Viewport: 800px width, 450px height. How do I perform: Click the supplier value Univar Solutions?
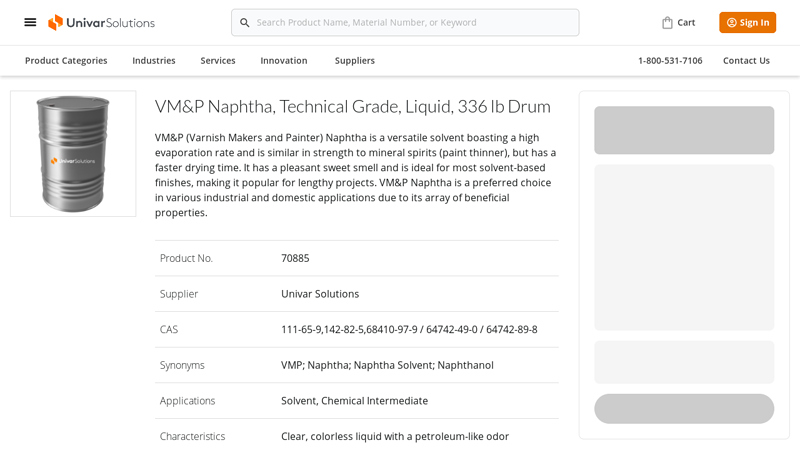[320, 294]
